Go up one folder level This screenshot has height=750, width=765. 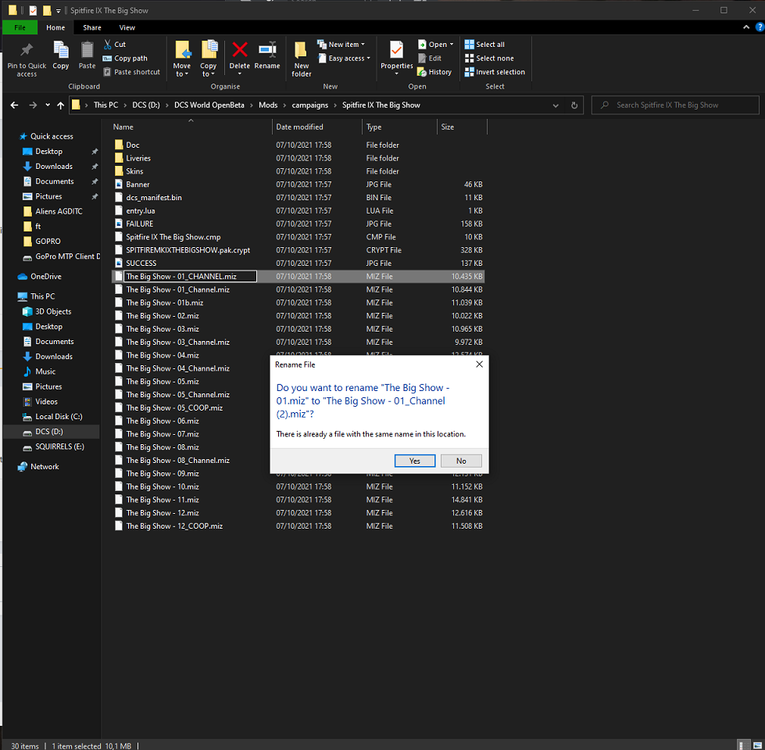point(60,105)
